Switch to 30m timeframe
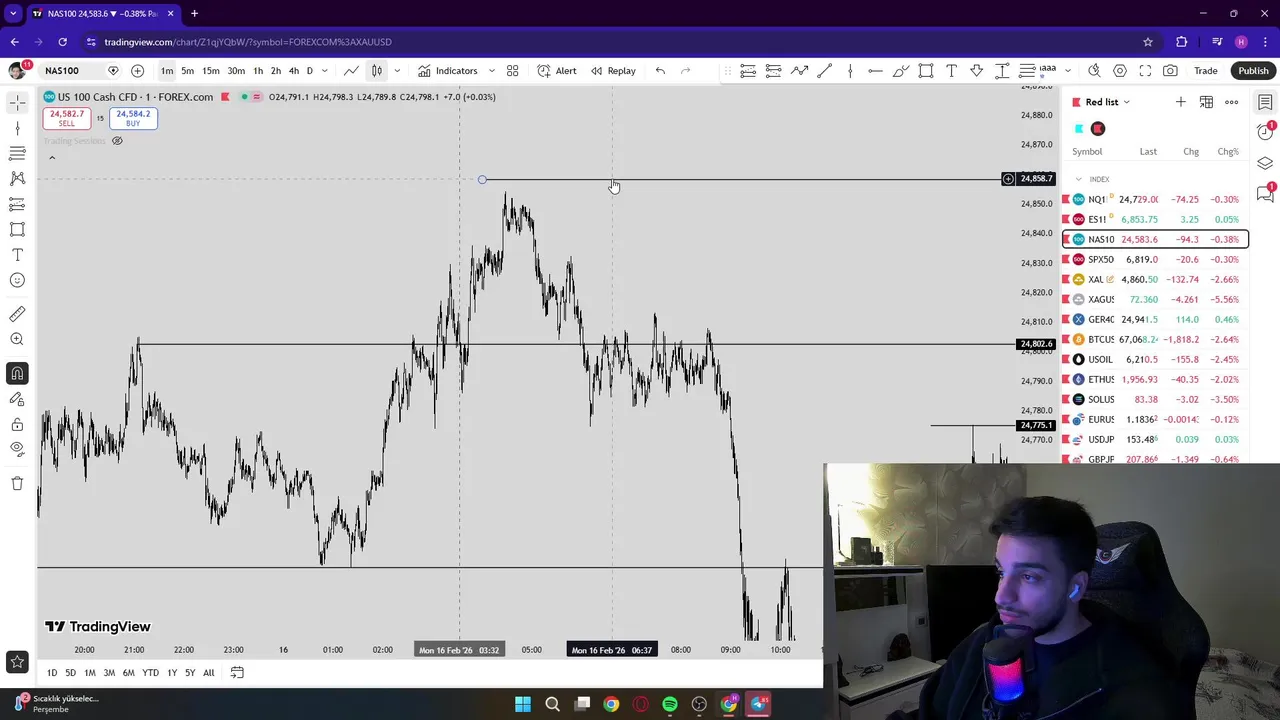Viewport: 1280px width, 720px height. coord(236,71)
